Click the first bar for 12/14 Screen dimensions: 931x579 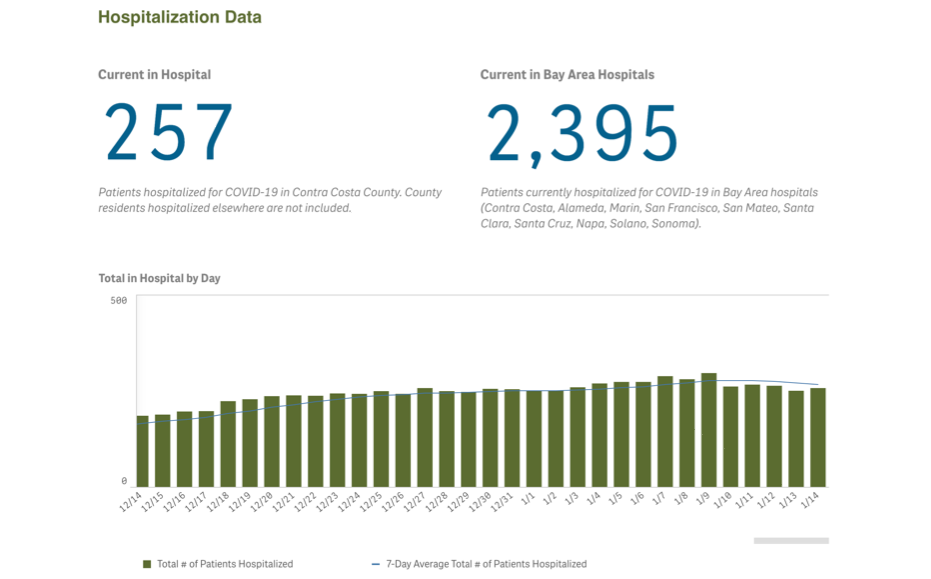coord(142,451)
